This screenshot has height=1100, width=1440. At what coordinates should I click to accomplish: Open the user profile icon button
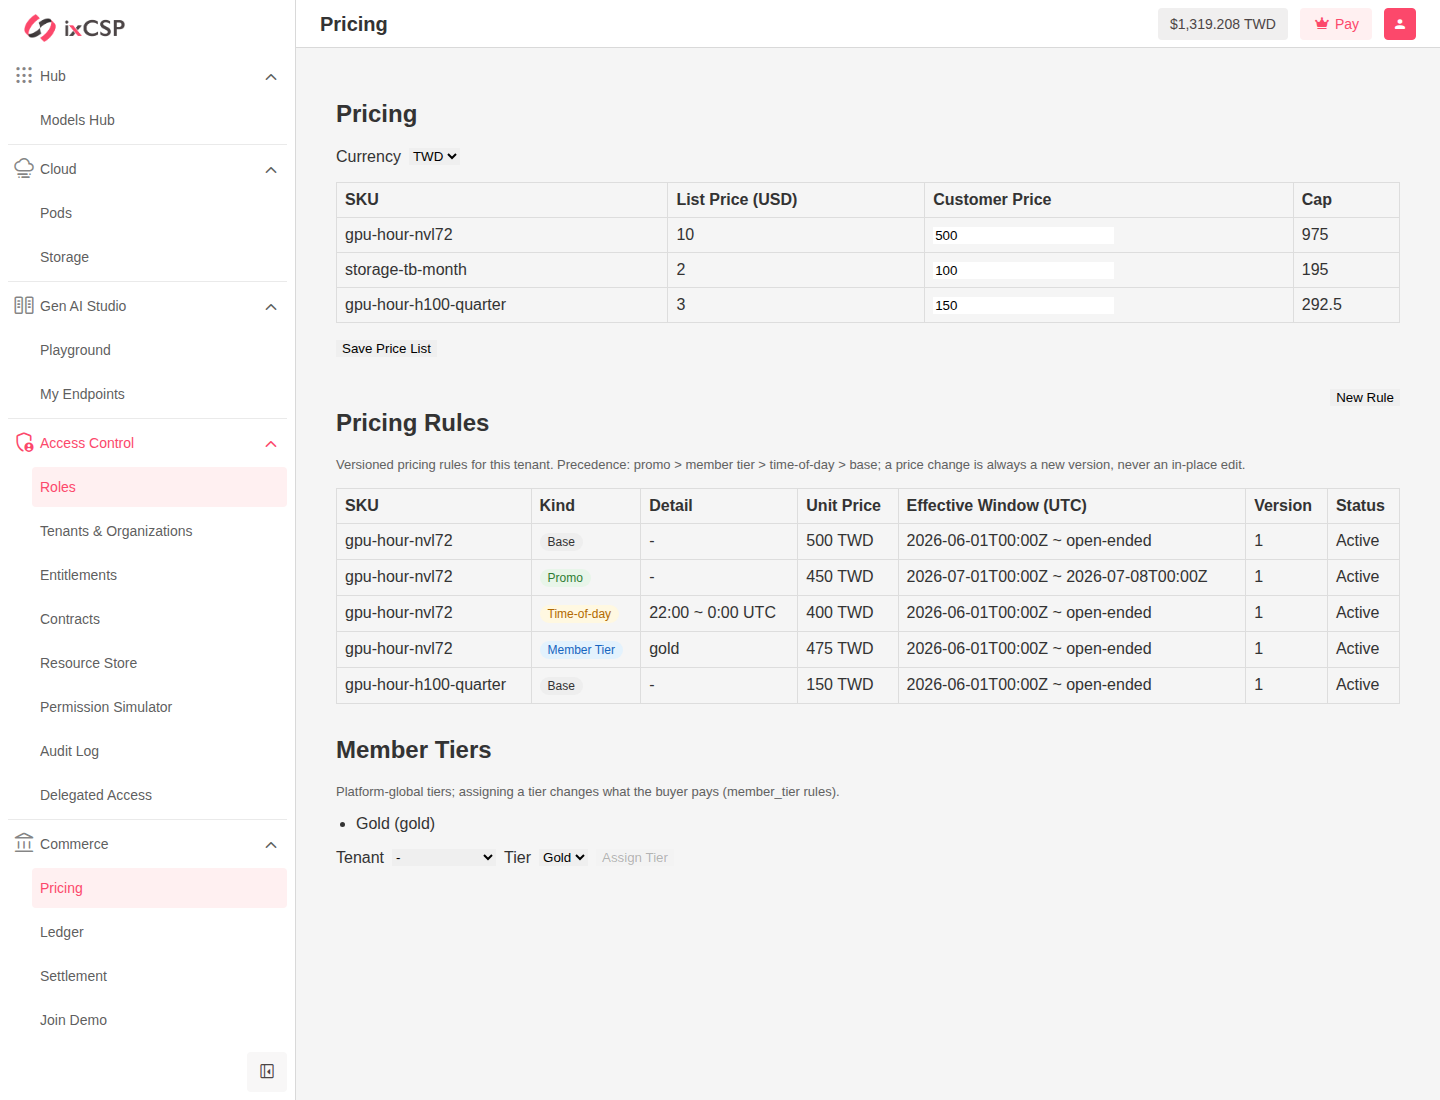1400,24
